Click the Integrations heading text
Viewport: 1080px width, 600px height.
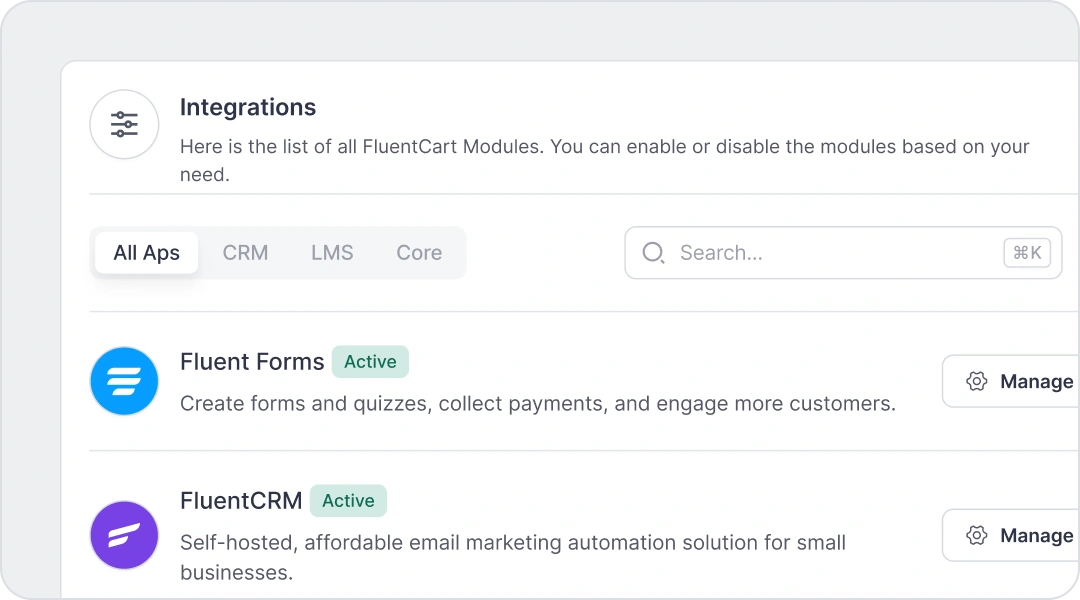(248, 107)
